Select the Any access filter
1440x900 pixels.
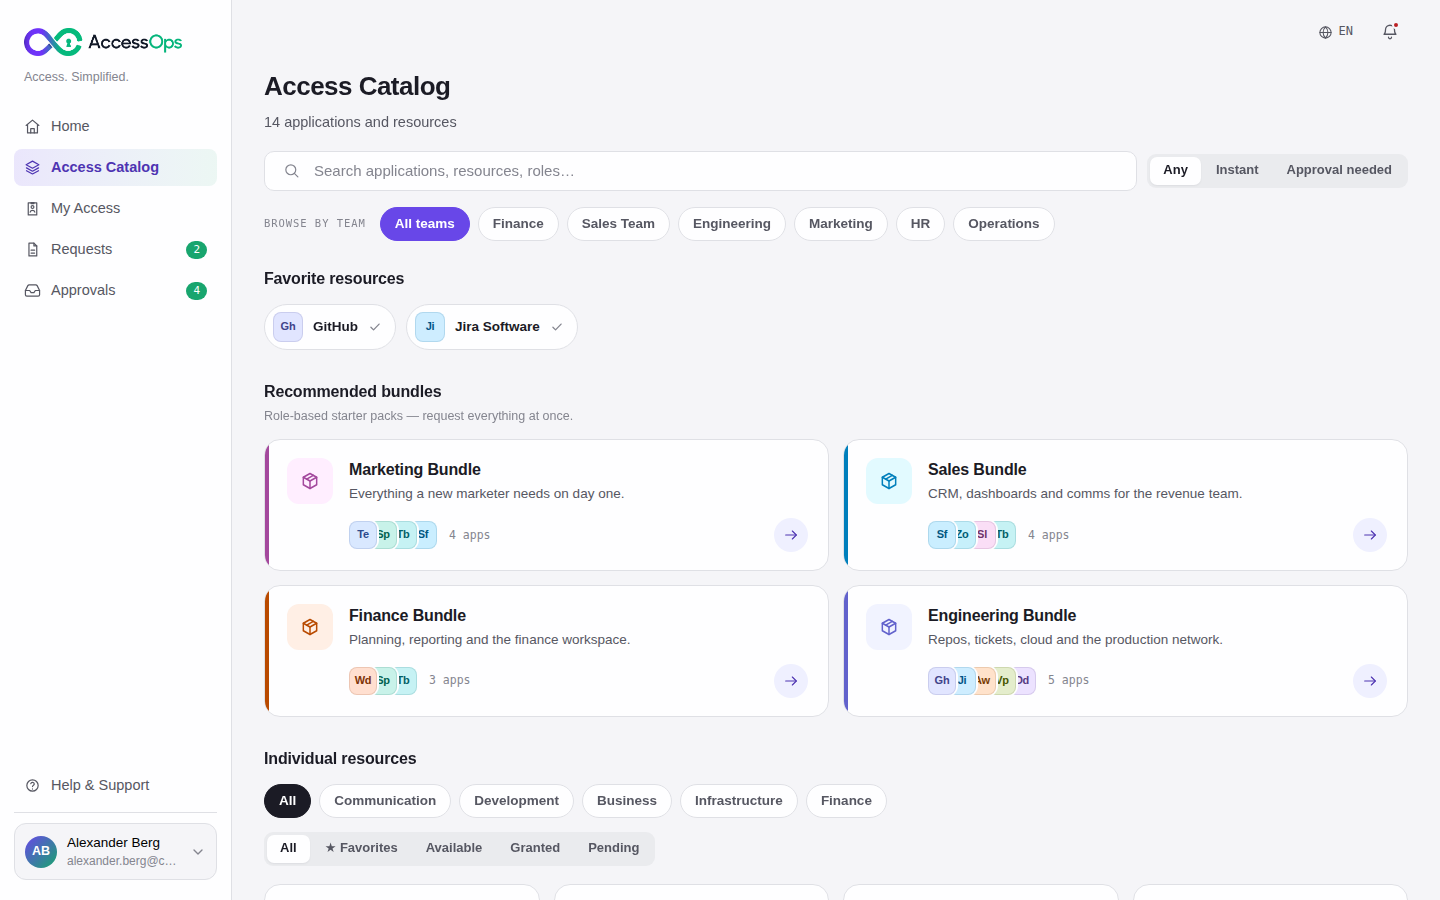1175,170
